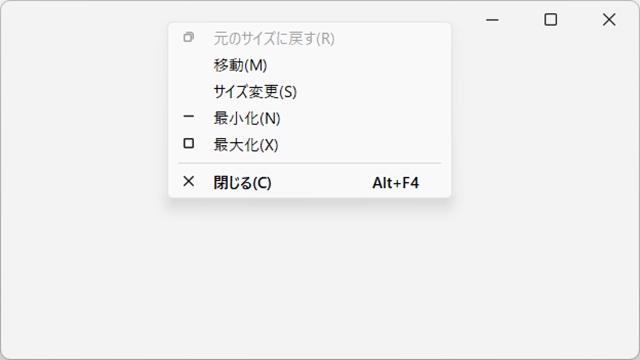Click the blank space right of 移動(M)
This screenshot has height=360, width=640.
click(357, 65)
